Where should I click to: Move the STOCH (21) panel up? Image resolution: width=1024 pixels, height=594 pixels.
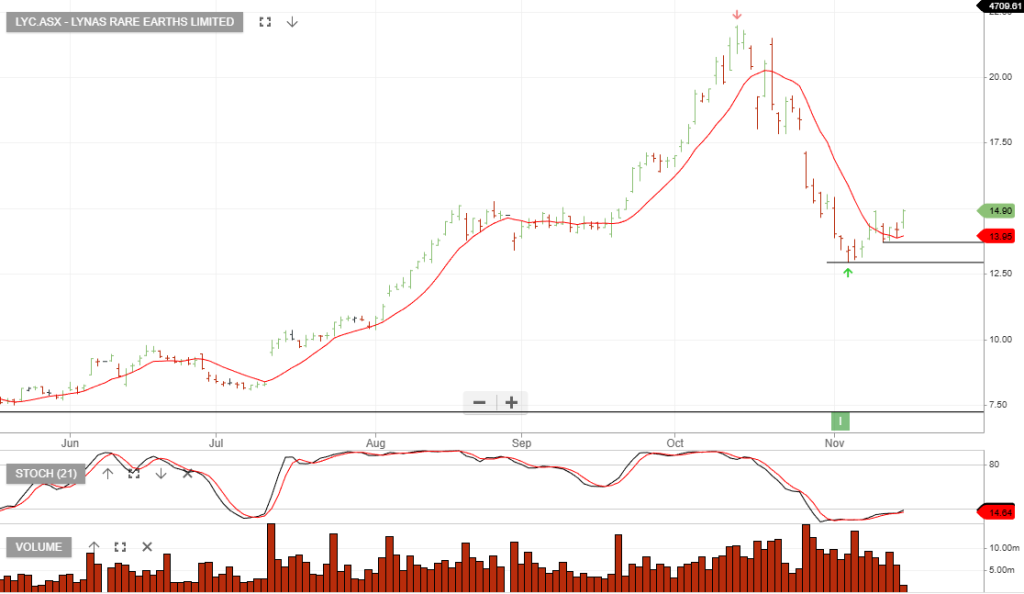(x=108, y=473)
